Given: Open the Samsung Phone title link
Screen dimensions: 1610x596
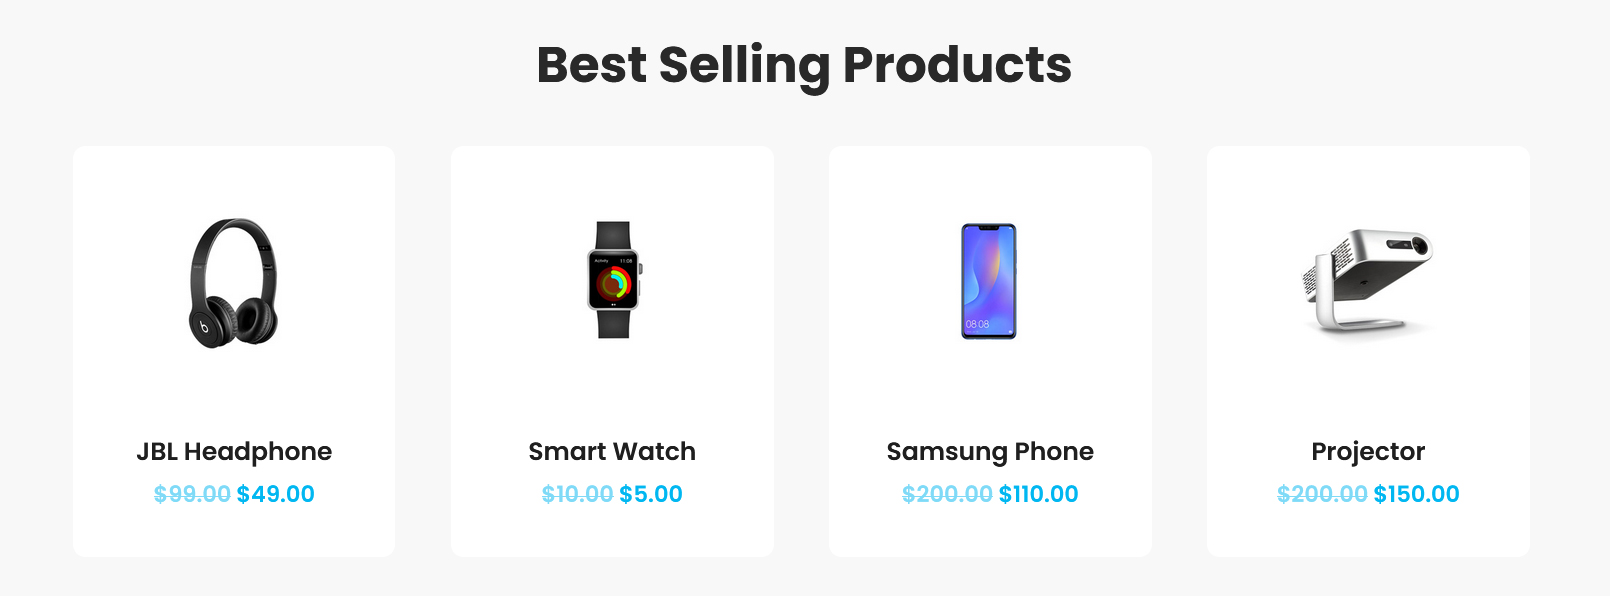Looking at the screenshot, I should click(990, 452).
